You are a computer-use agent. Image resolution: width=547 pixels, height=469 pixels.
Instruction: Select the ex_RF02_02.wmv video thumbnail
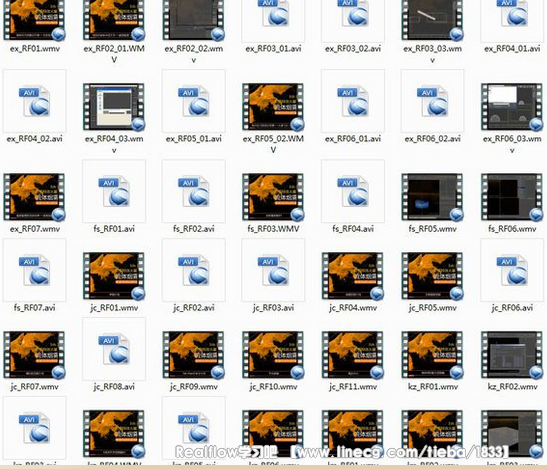coord(194,20)
